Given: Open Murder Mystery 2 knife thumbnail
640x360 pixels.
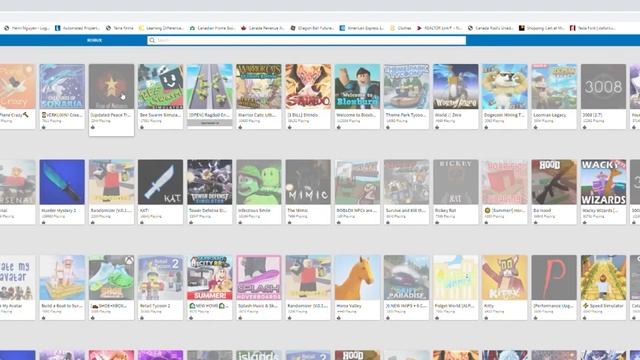Looking at the screenshot, I should pos(62,182).
